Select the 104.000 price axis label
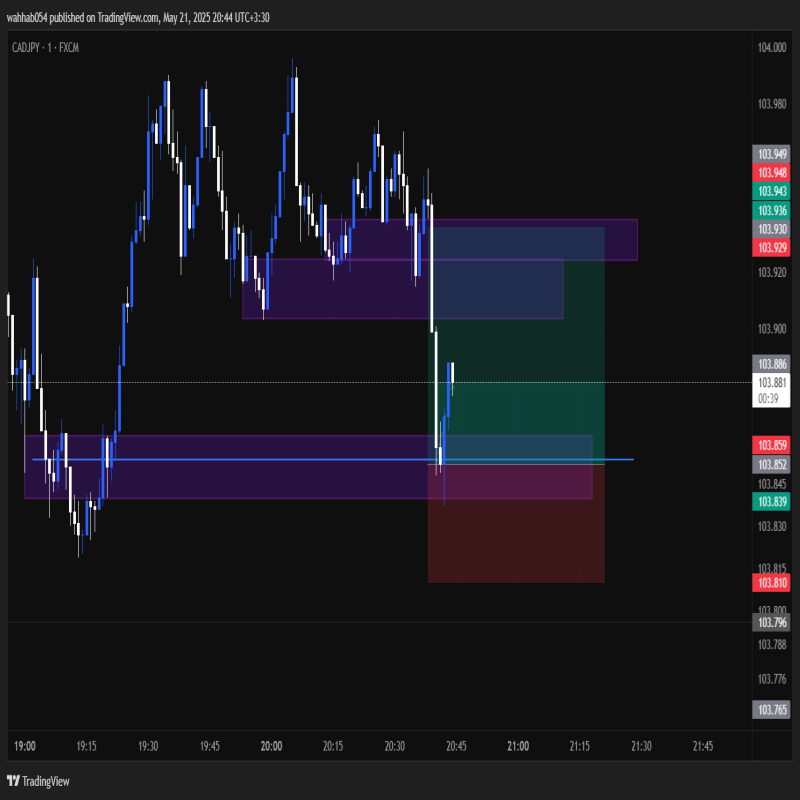Viewport: 800px width, 800px height. pos(771,47)
